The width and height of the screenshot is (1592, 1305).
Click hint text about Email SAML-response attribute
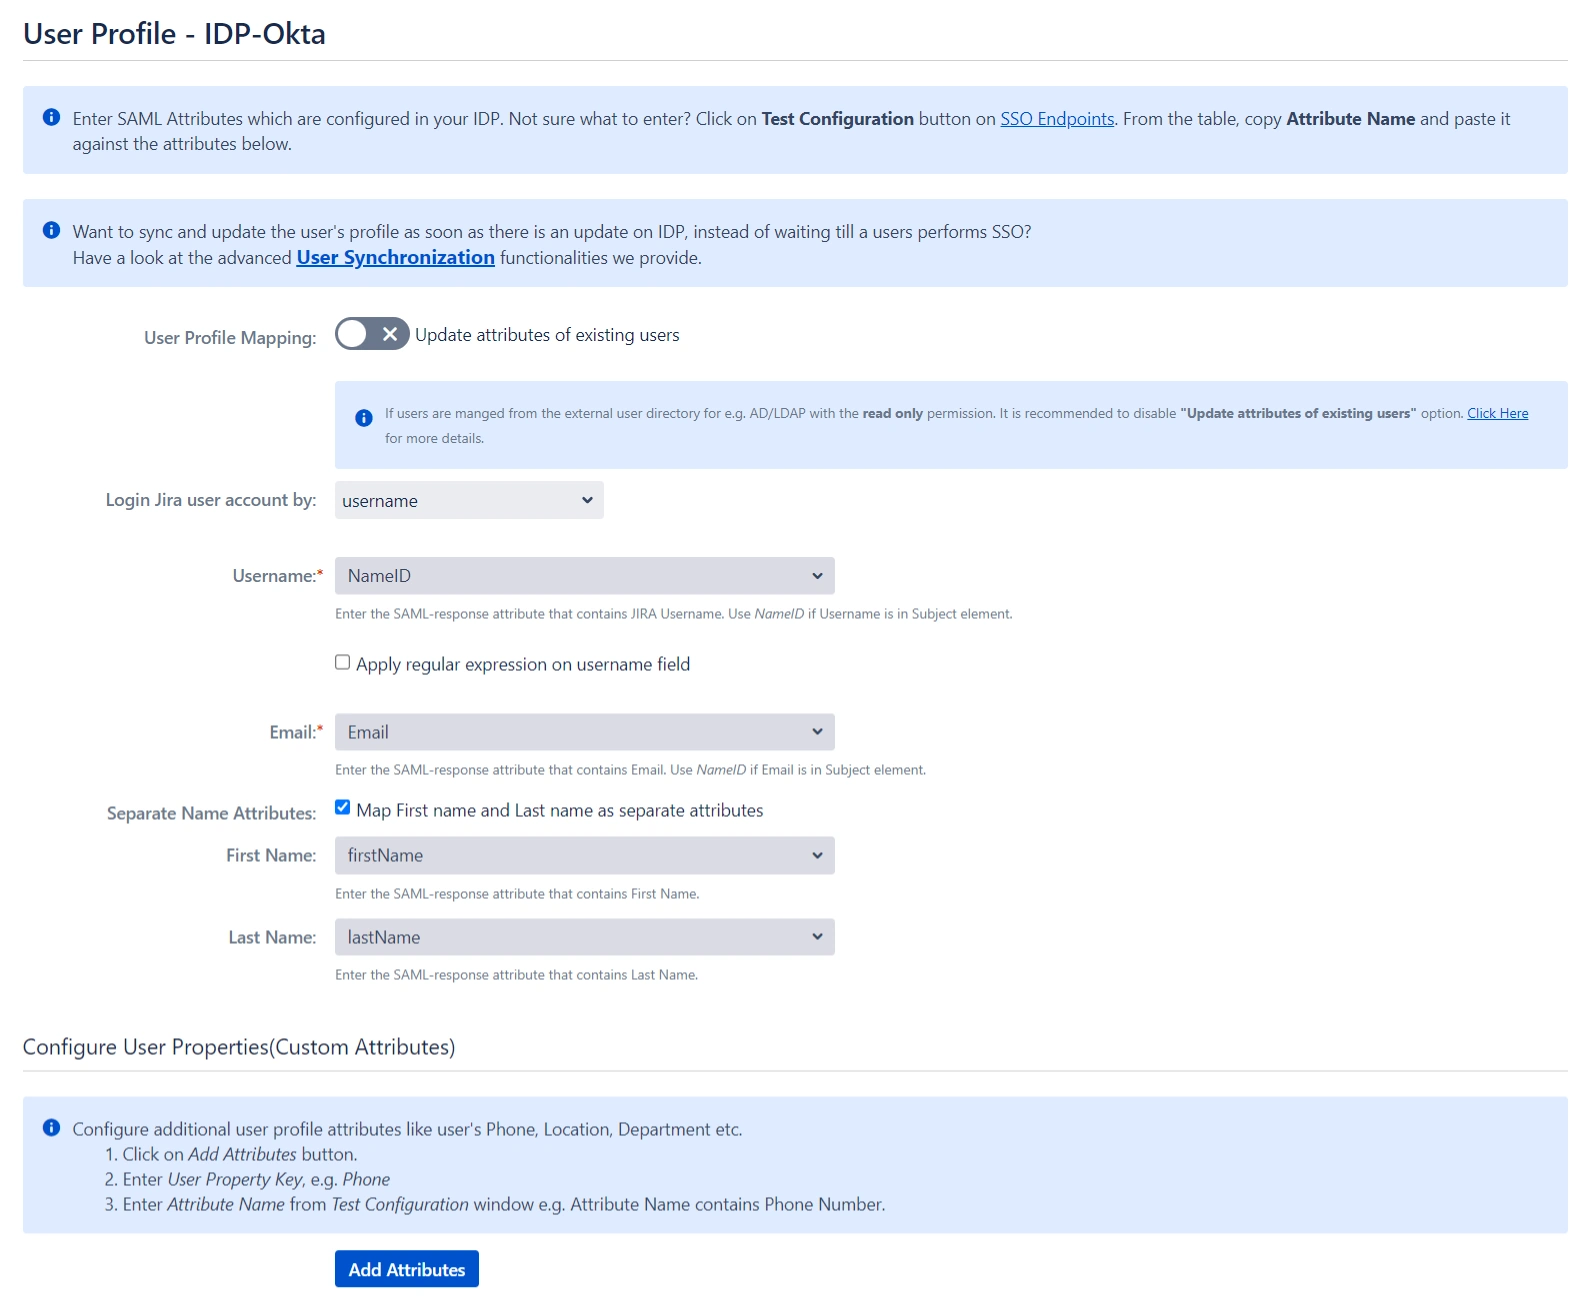tap(630, 770)
